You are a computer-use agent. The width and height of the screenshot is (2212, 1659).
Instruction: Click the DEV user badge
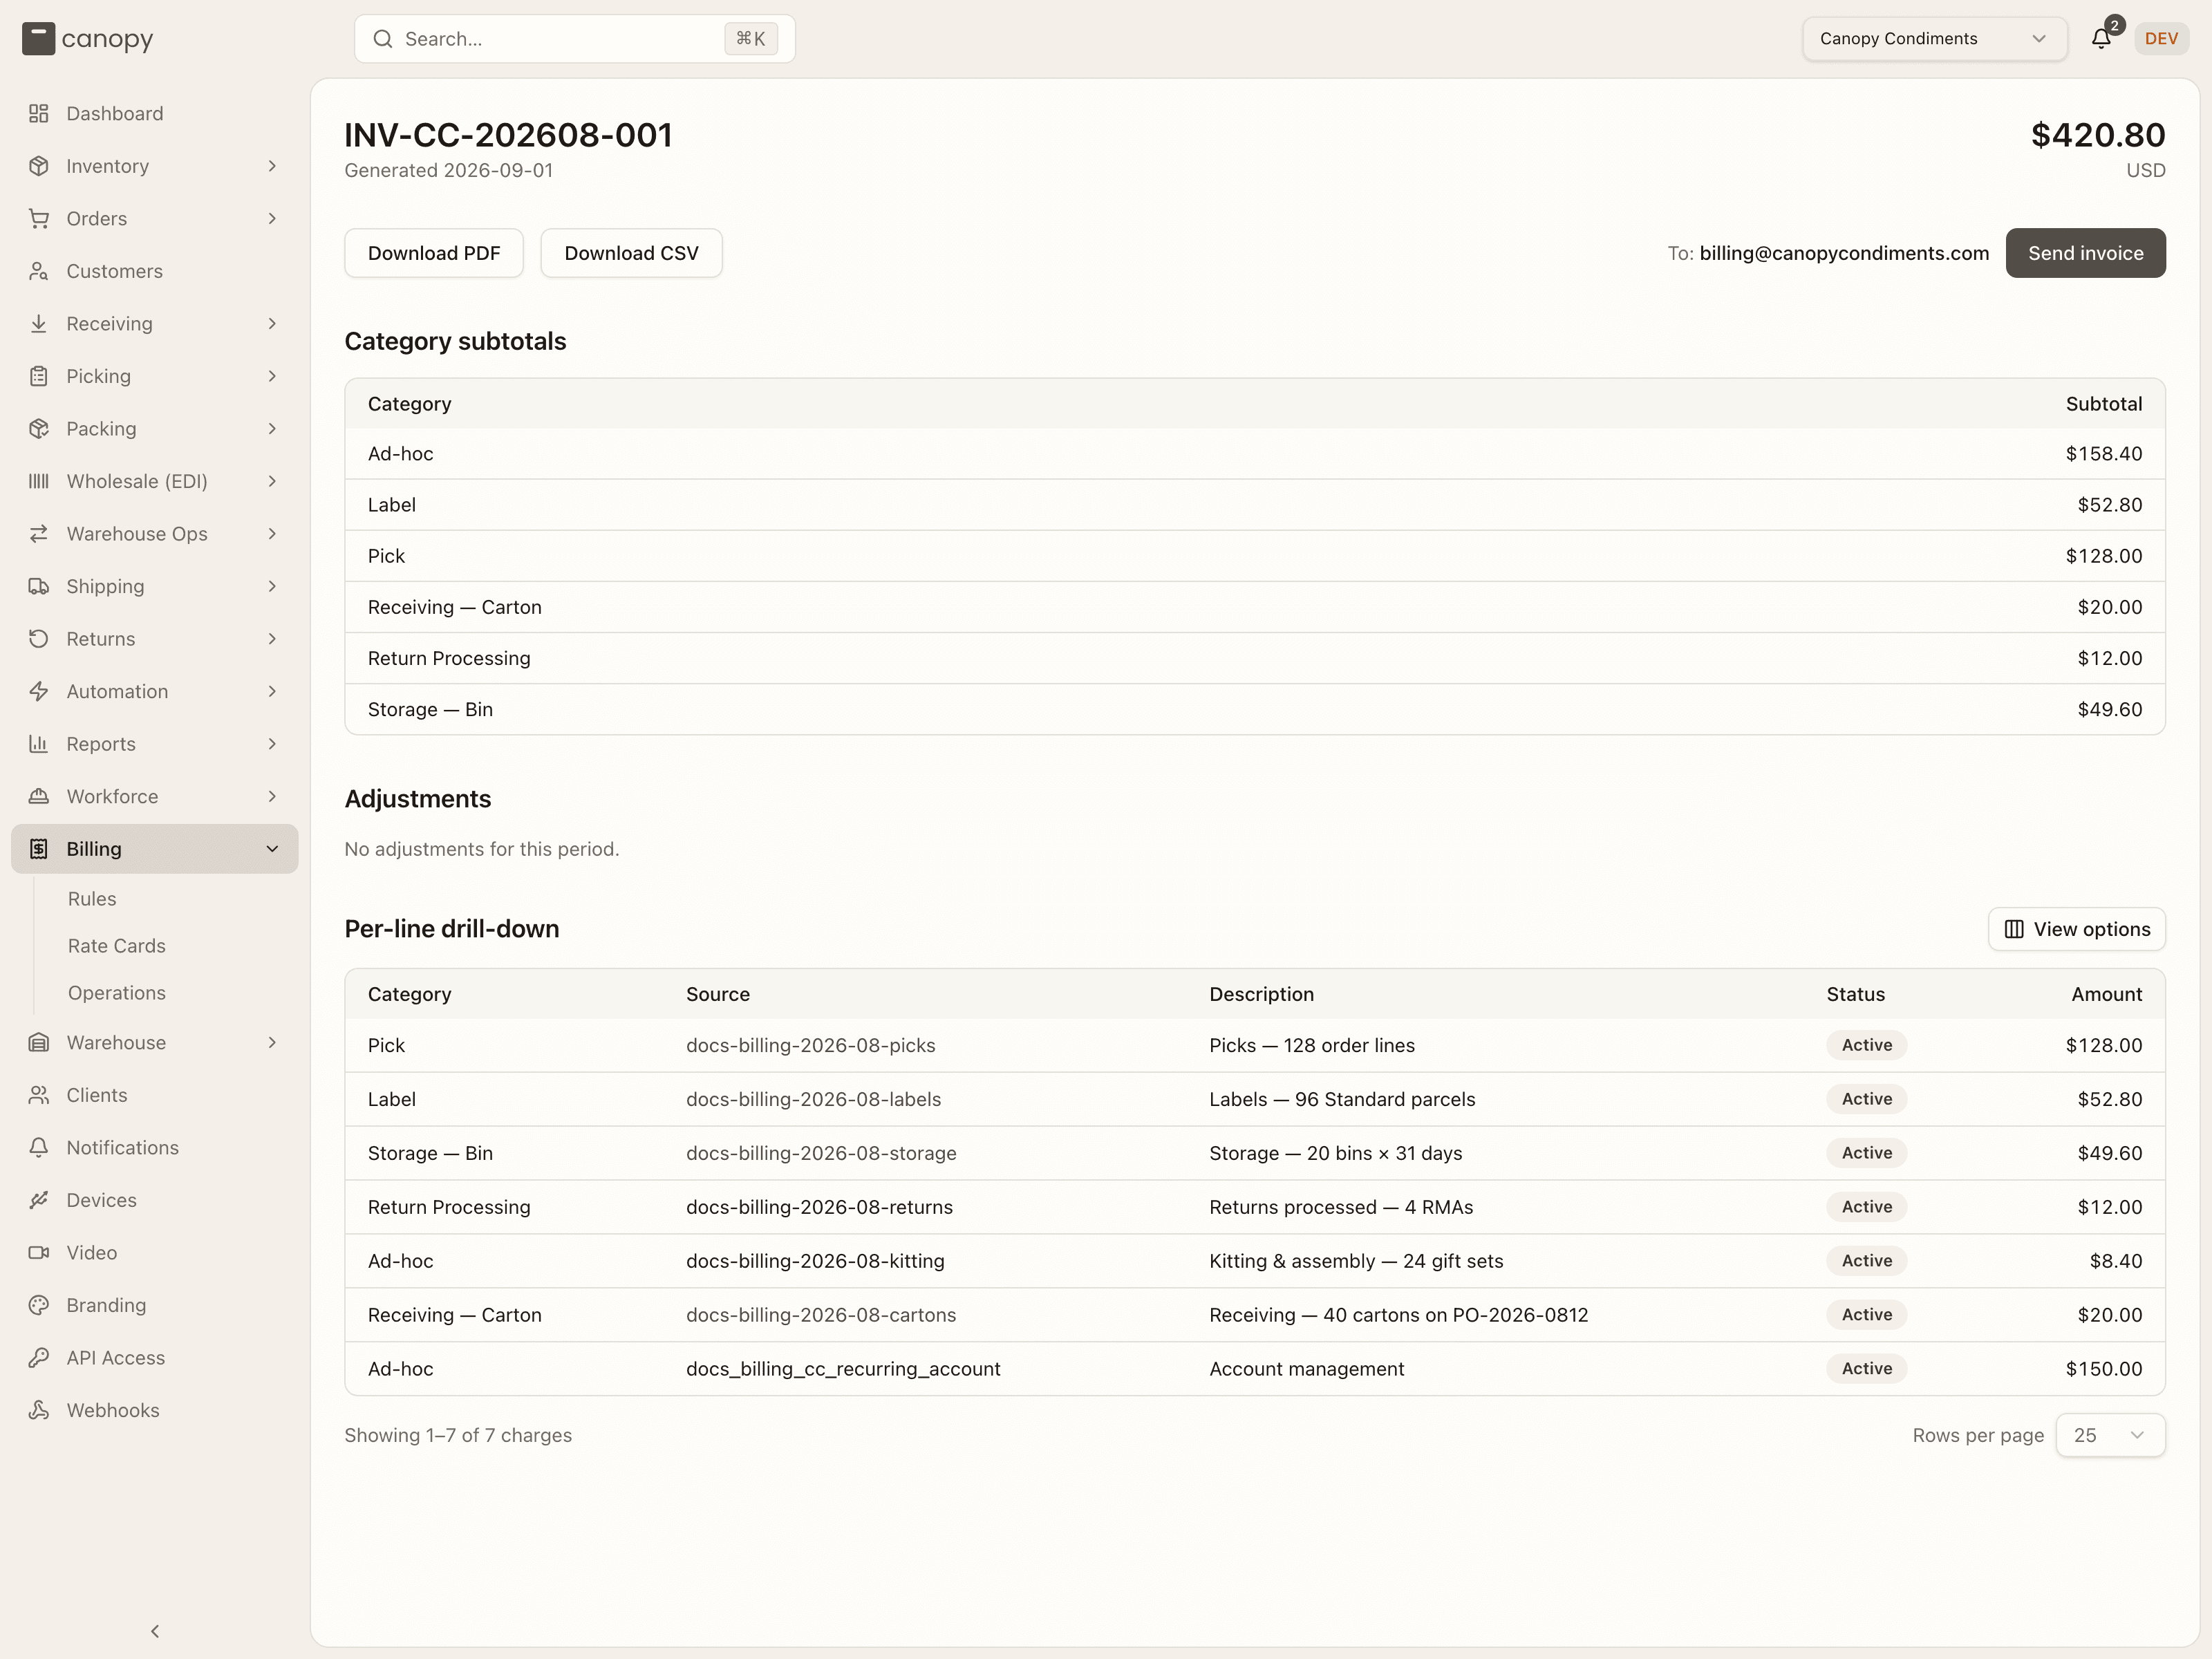2161,39
